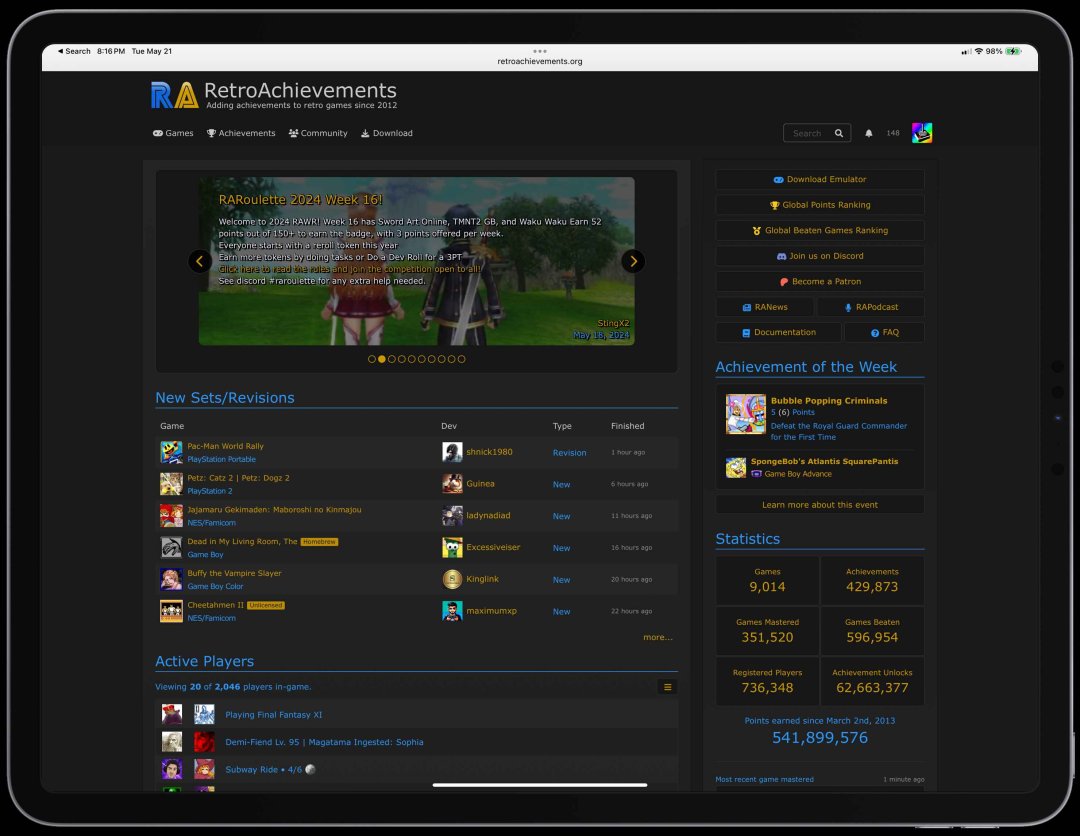The width and height of the screenshot is (1080, 836).
Task: Click the Bubble Popping Criminals achievement badge
Action: 745,413
